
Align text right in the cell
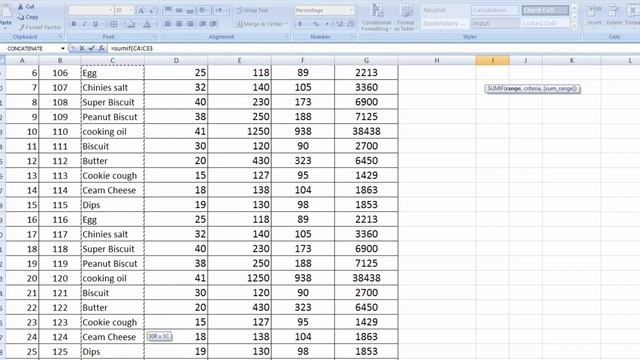pyautogui.click(x=190, y=24)
